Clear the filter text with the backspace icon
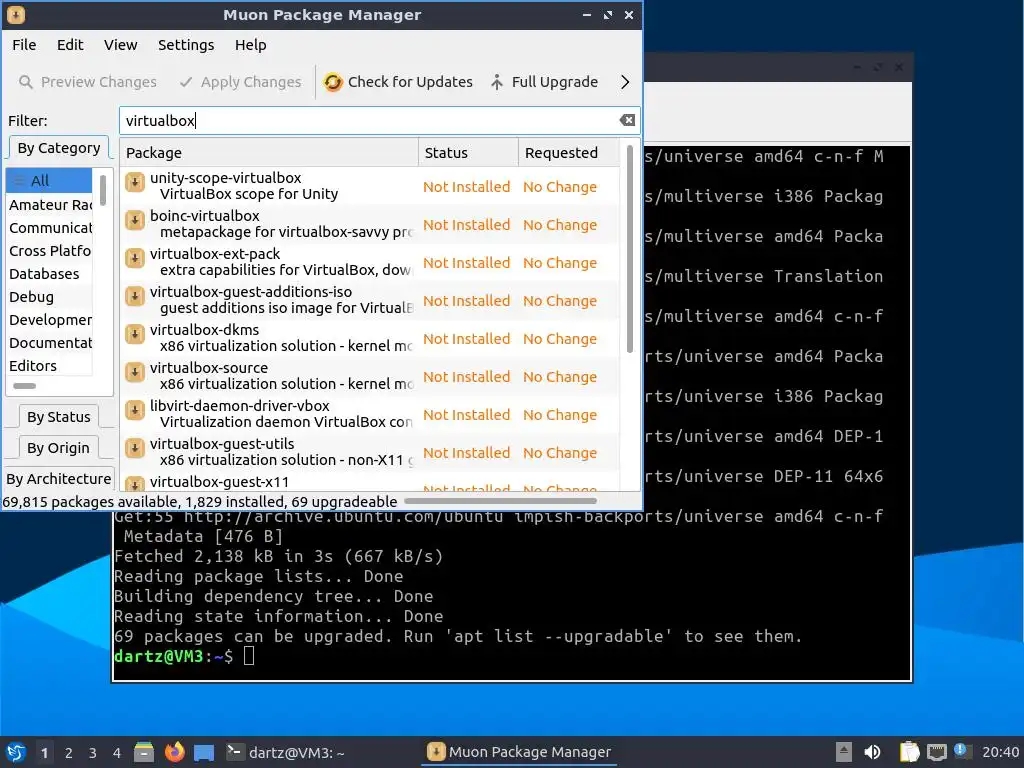Screen dimensions: 1024x768 click(627, 120)
